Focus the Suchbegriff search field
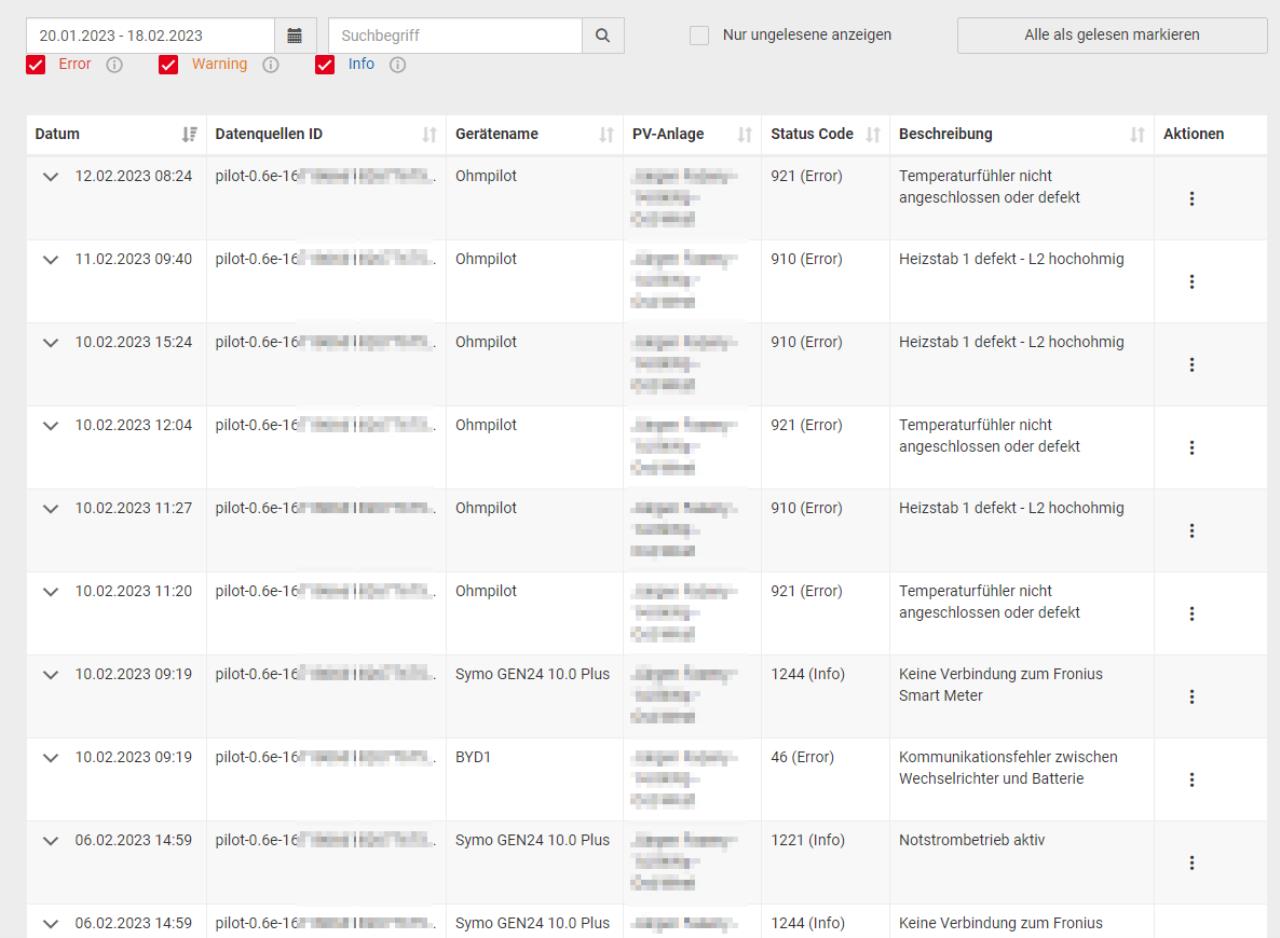1280x938 pixels. (x=455, y=35)
